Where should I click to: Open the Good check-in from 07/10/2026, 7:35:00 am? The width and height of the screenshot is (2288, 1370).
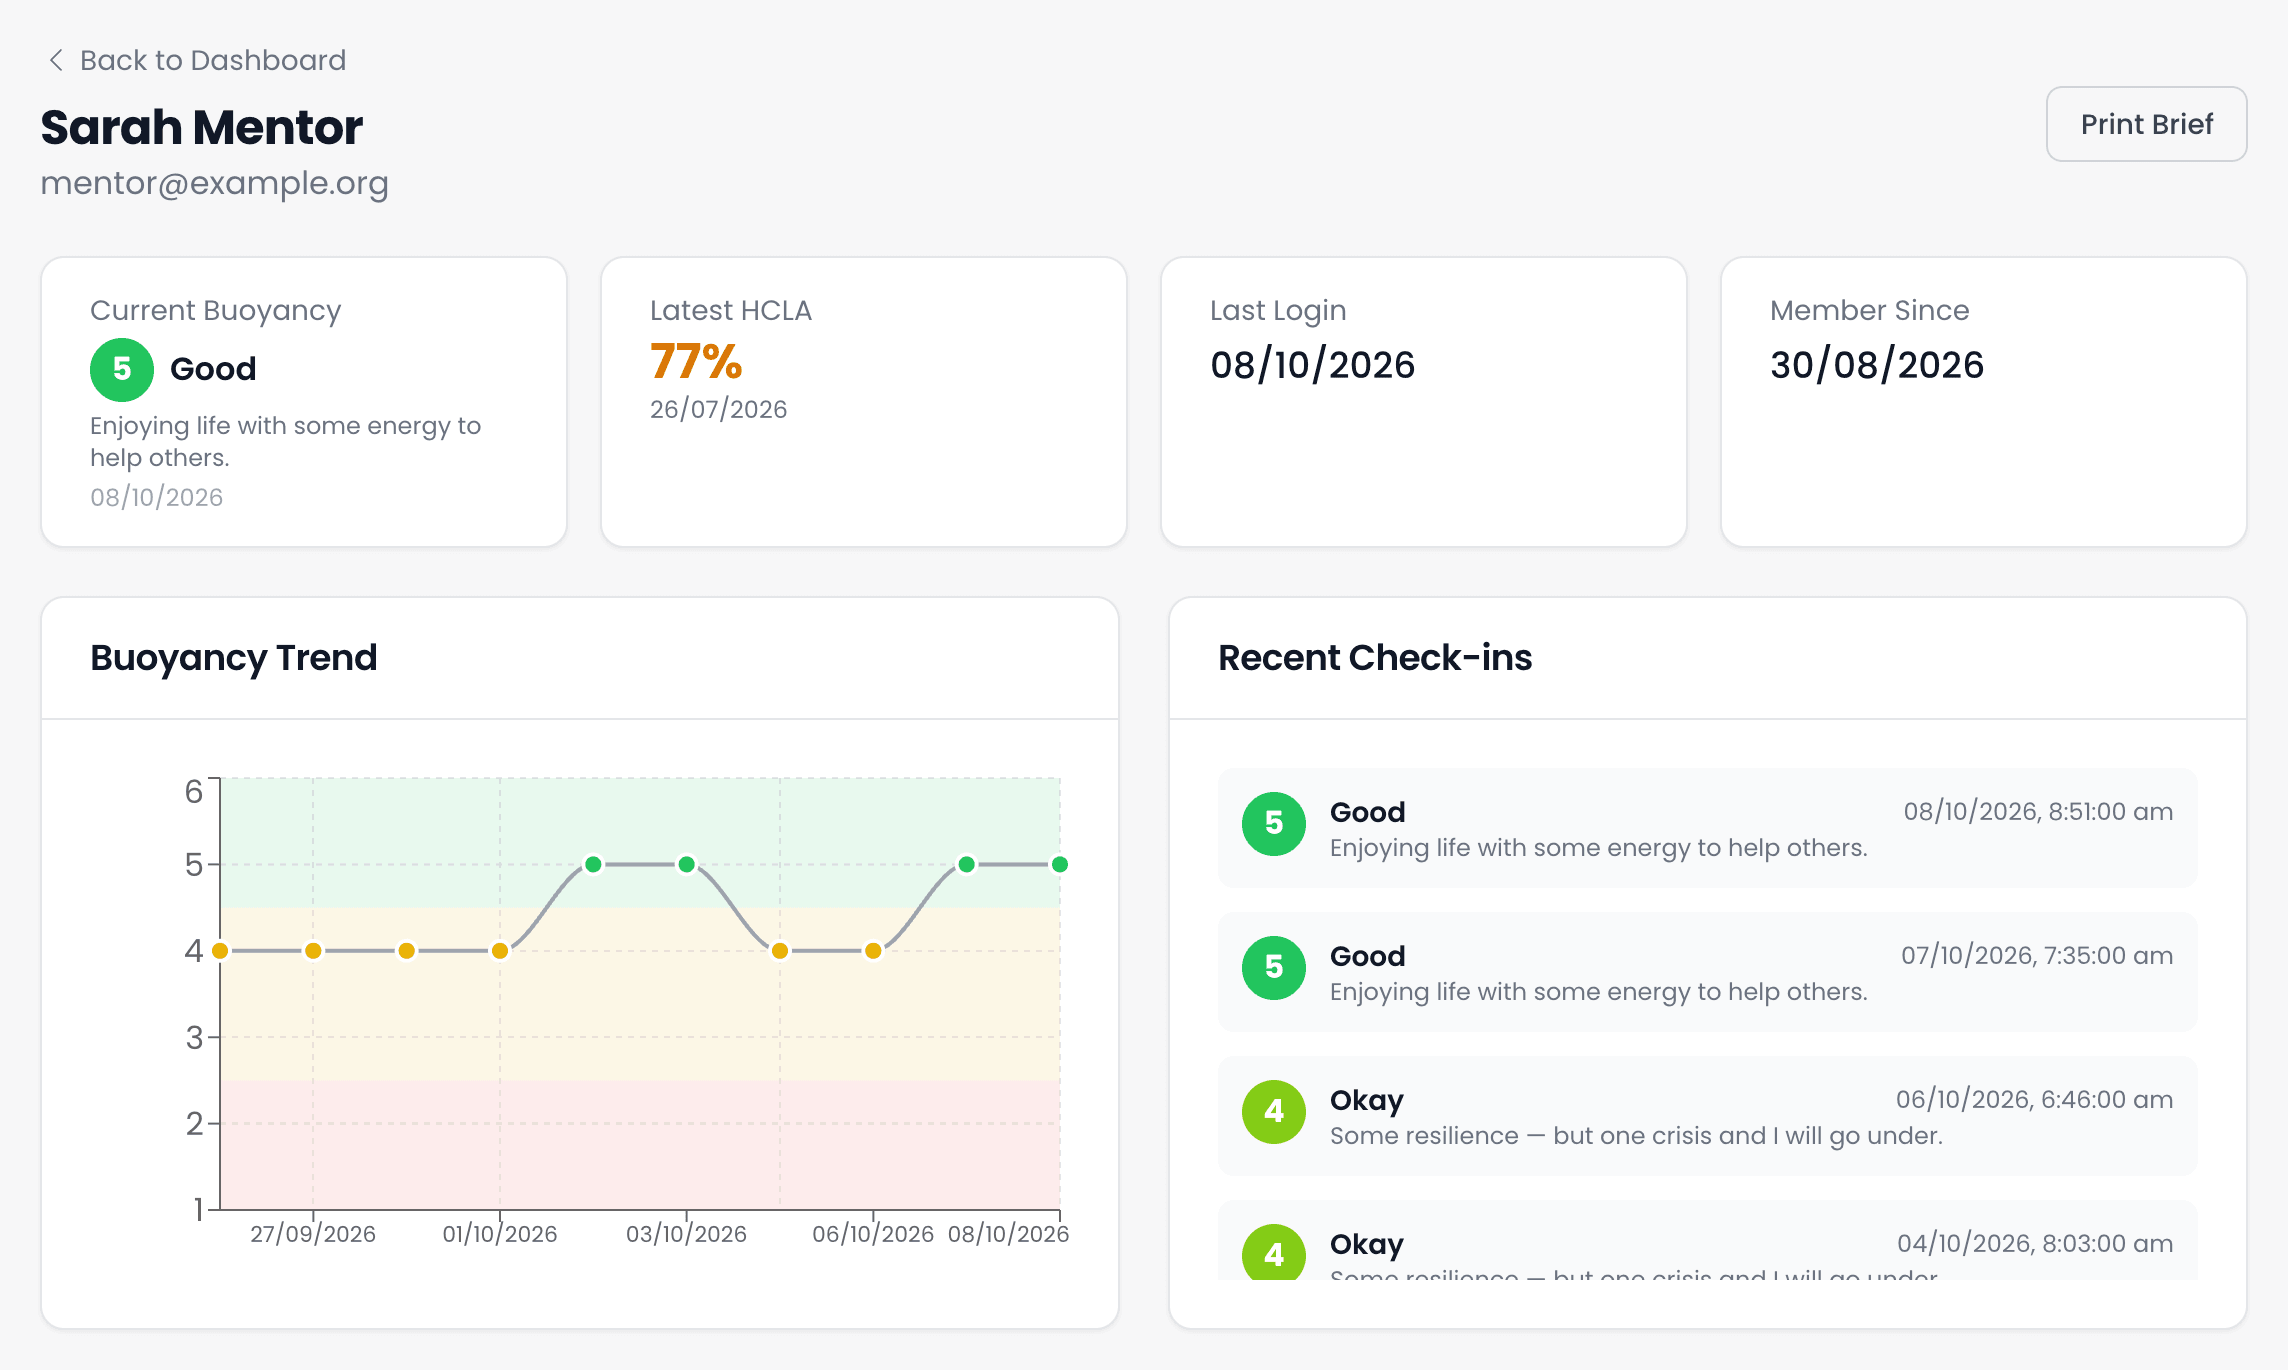tap(1707, 971)
